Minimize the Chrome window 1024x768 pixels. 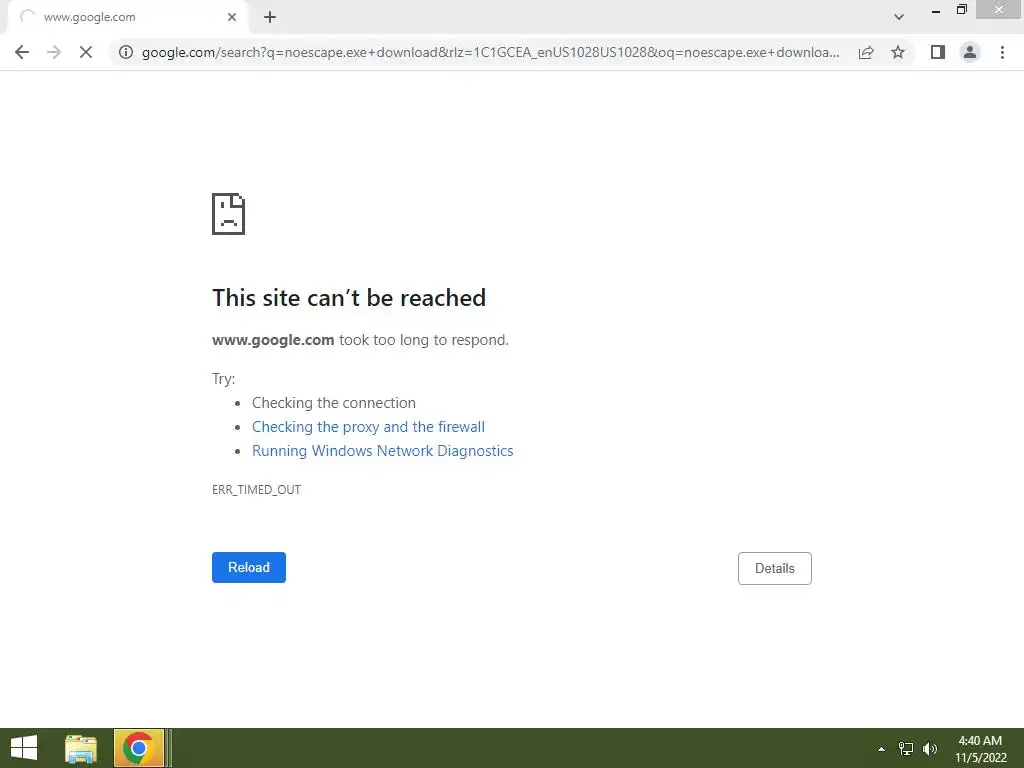(x=936, y=11)
